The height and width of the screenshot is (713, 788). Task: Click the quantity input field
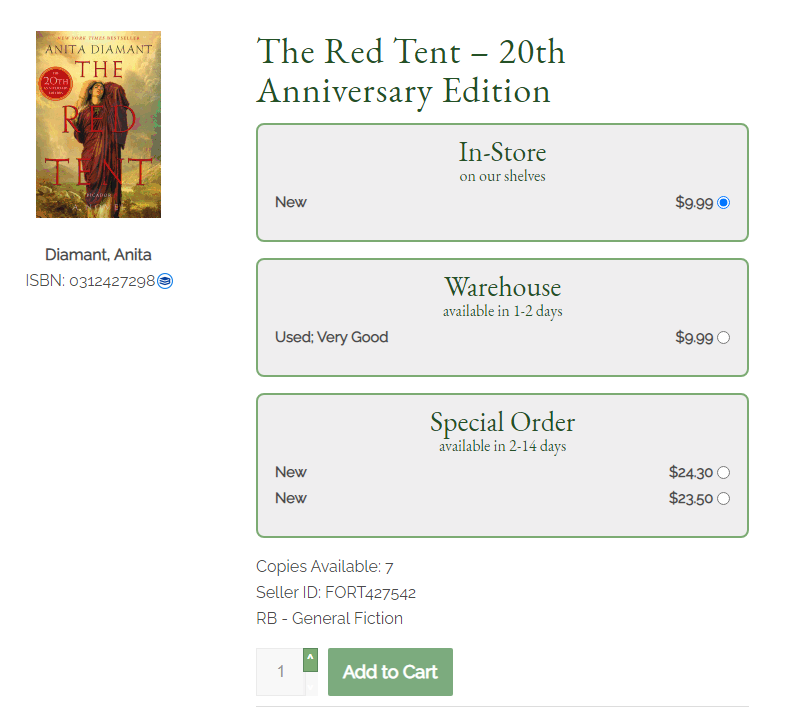[280, 672]
